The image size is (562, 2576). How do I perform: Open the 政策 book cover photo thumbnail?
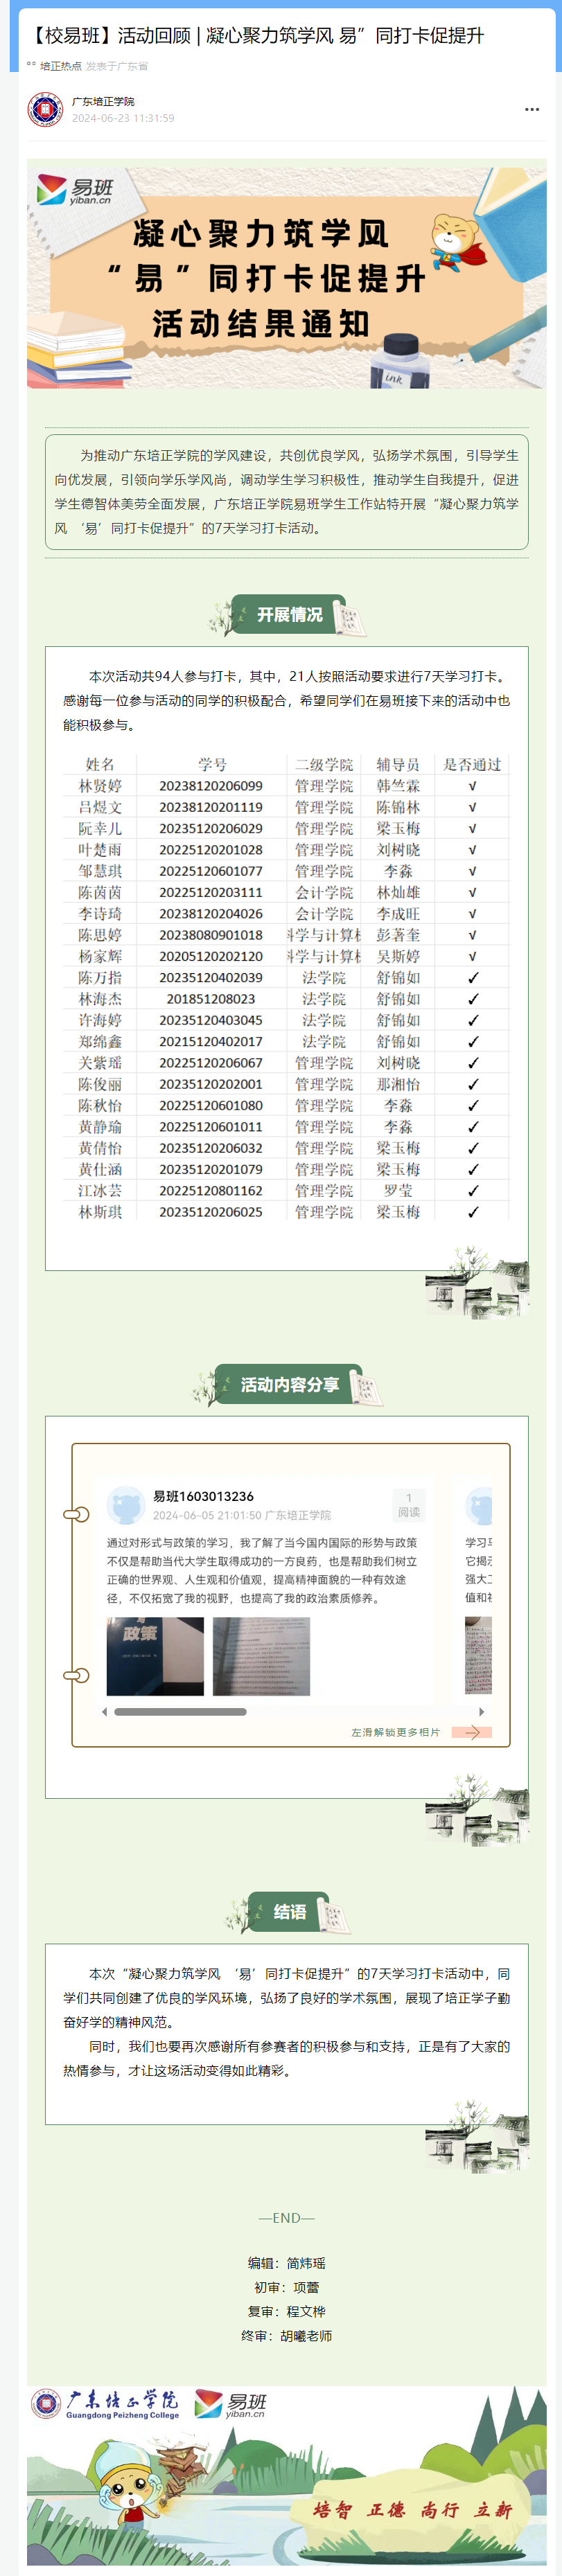155,1657
